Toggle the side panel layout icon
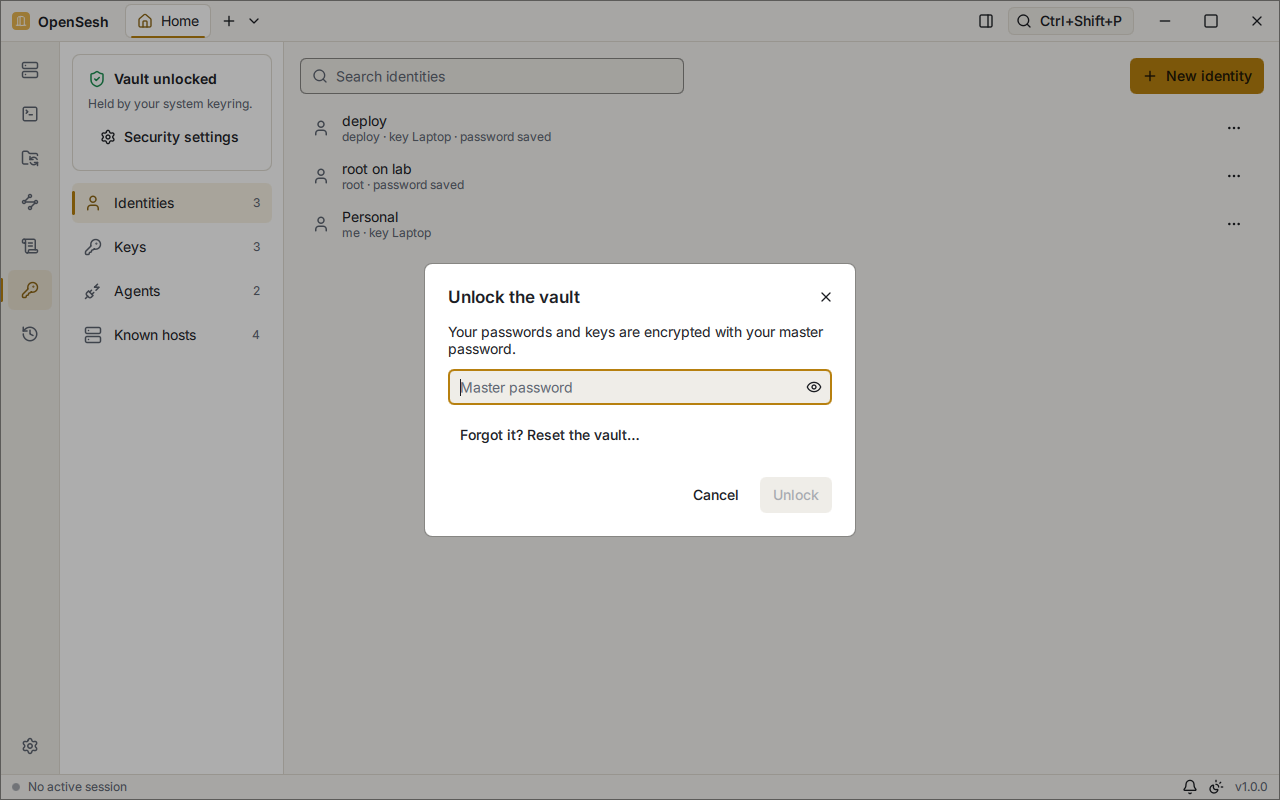The height and width of the screenshot is (800, 1280). tap(986, 21)
